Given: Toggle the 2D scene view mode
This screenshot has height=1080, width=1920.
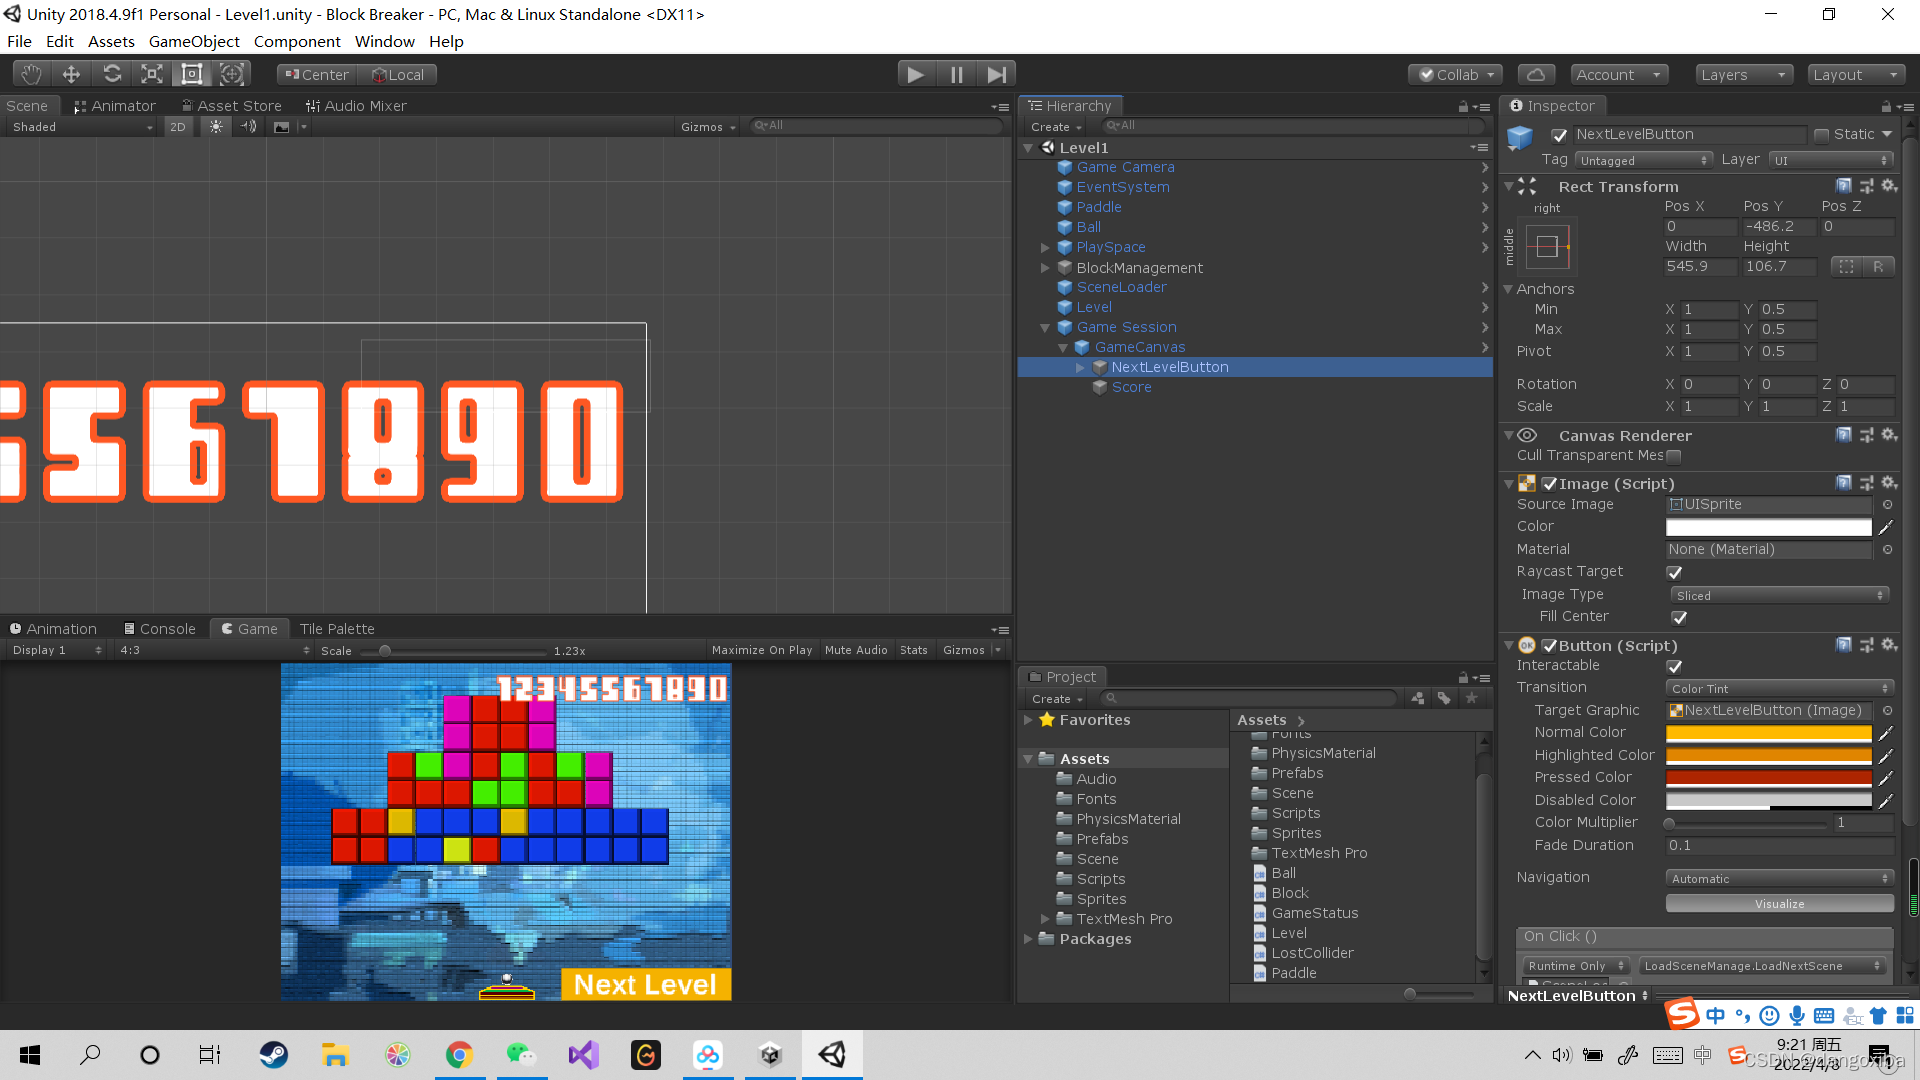Looking at the screenshot, I should [x=178, y=127].
